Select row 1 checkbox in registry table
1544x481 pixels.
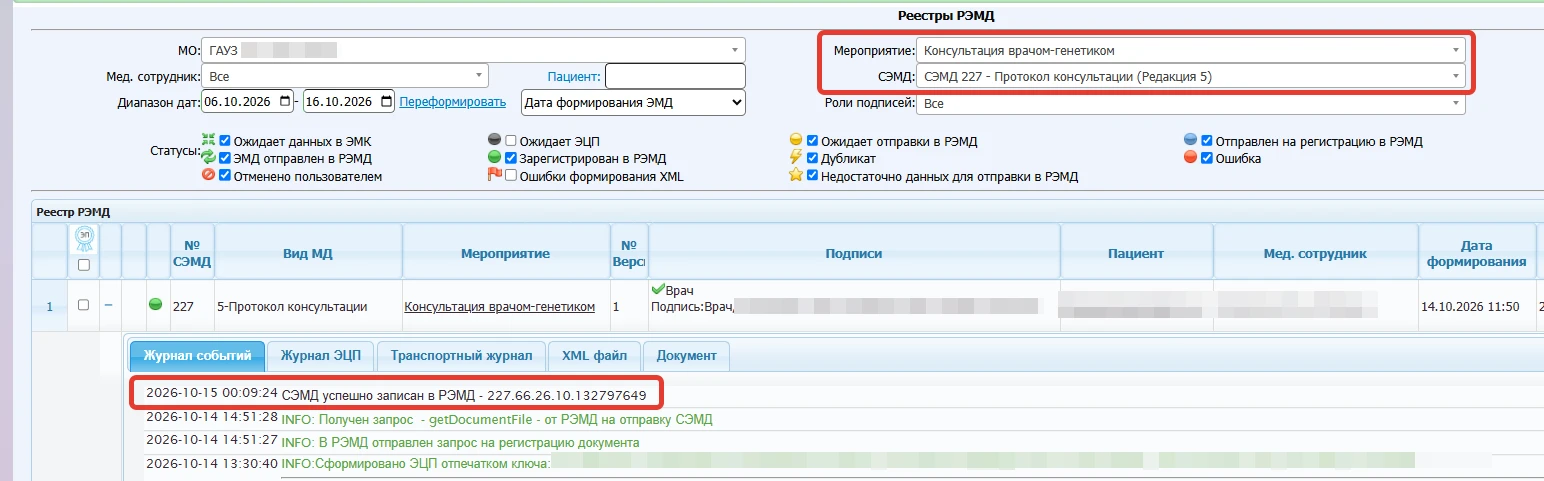(84, 305)
